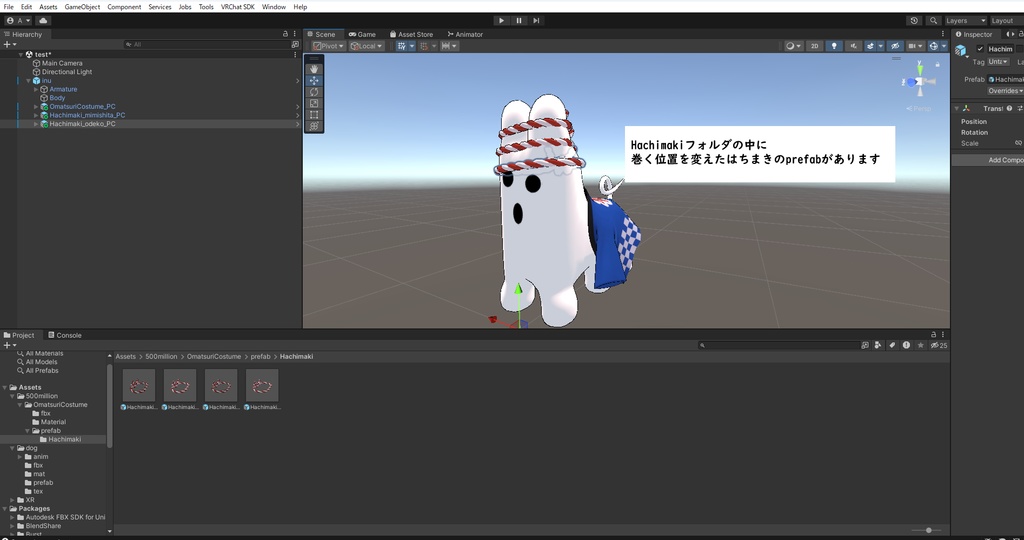The height and width of the screenshot is (540, 1024).
Task: Click the Favorites star icon in Project panel
Action: [921, 345]
